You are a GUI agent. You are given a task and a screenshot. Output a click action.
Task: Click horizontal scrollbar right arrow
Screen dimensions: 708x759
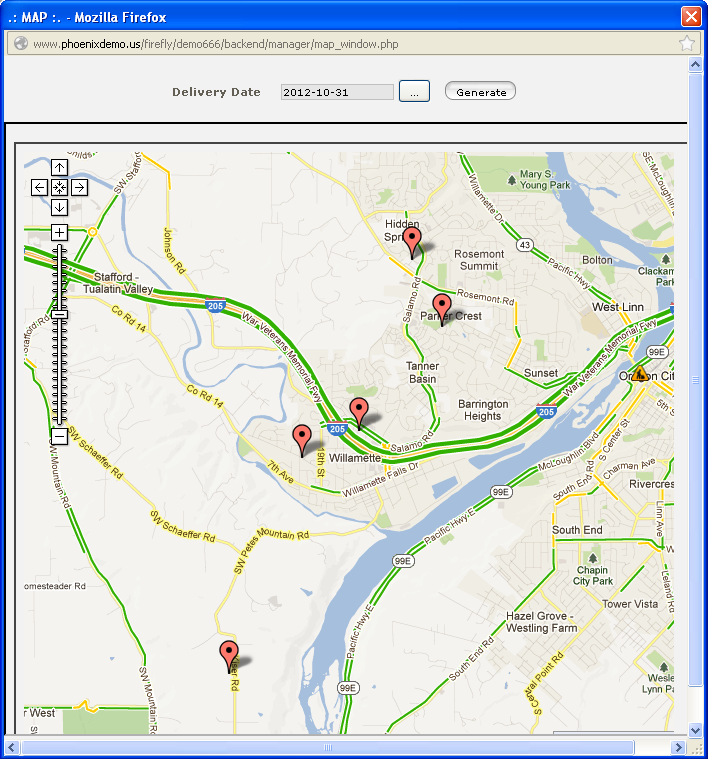coord(679,747)
